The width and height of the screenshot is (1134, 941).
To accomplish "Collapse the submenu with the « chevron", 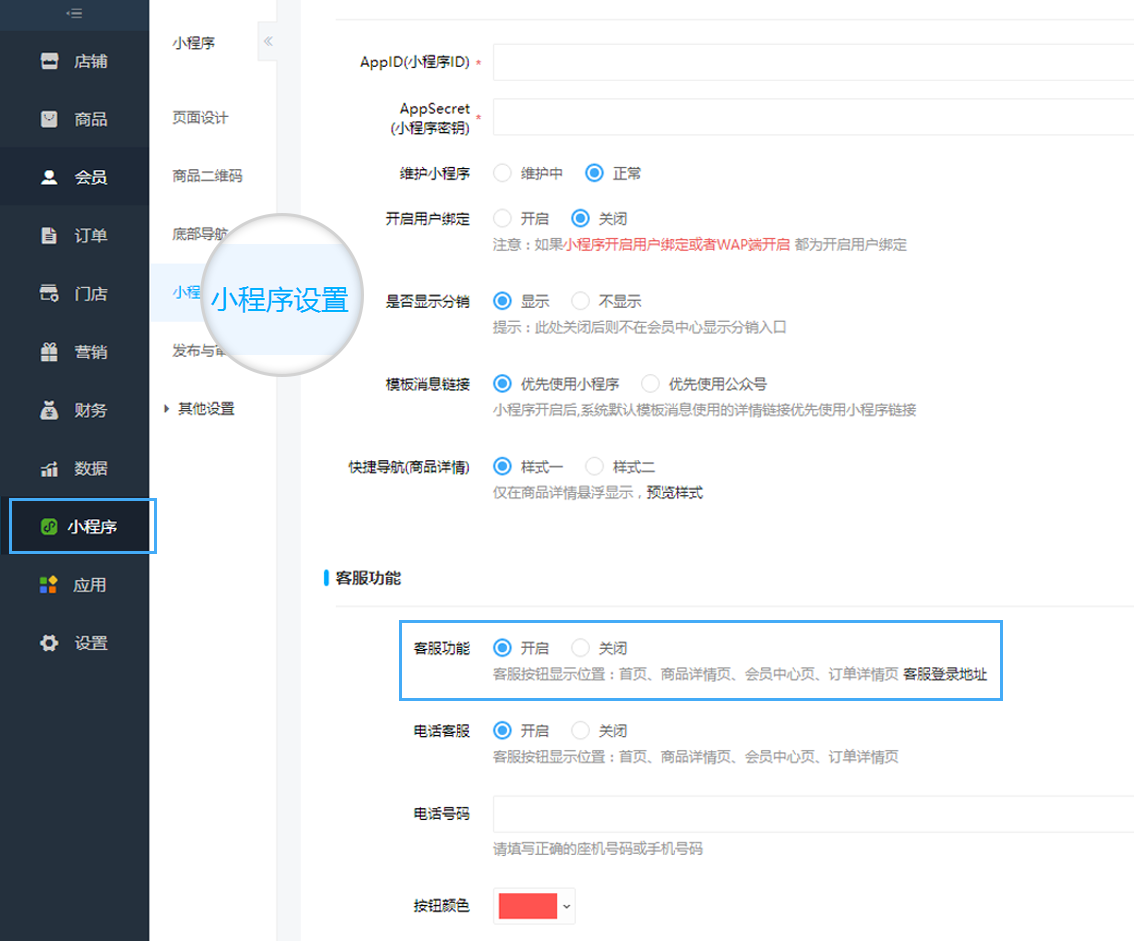I will (267, 41).
